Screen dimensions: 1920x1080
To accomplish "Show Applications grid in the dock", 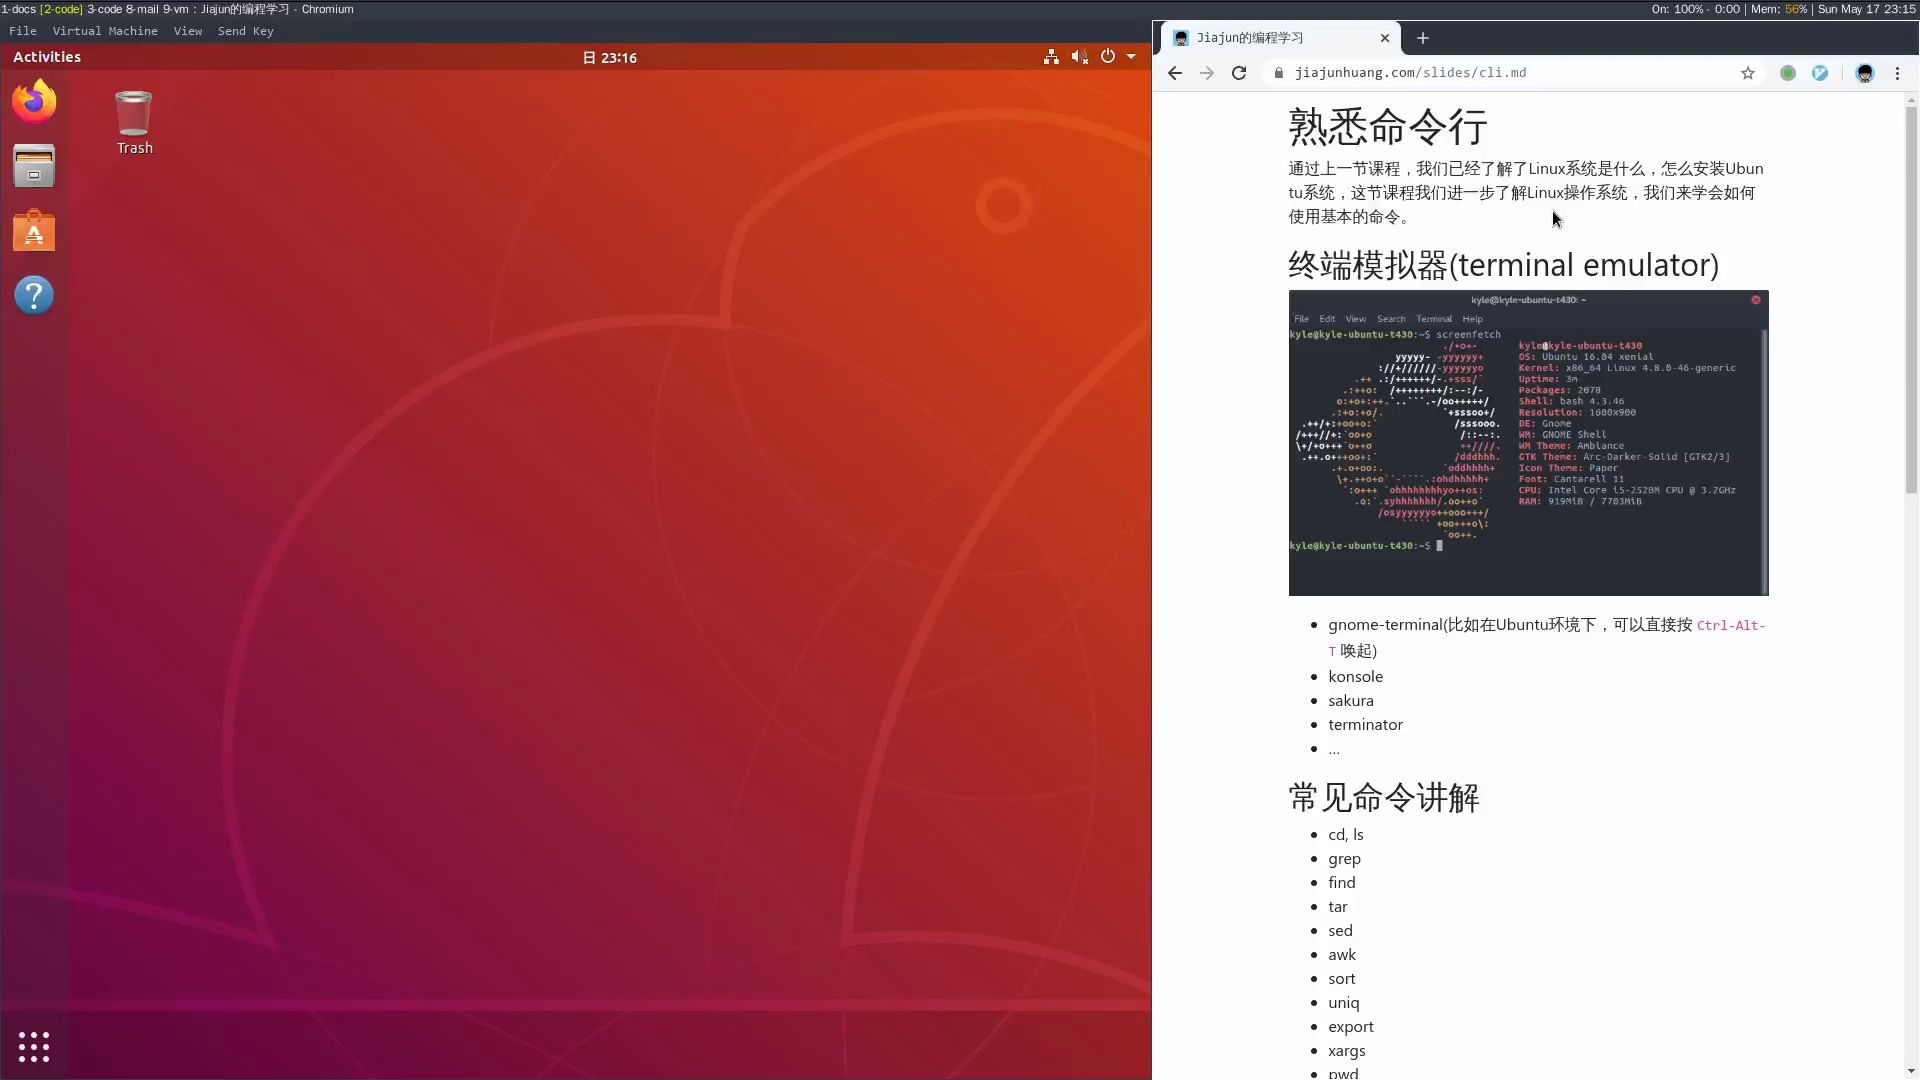I will pyautogui.click(x=34, y=1046).
